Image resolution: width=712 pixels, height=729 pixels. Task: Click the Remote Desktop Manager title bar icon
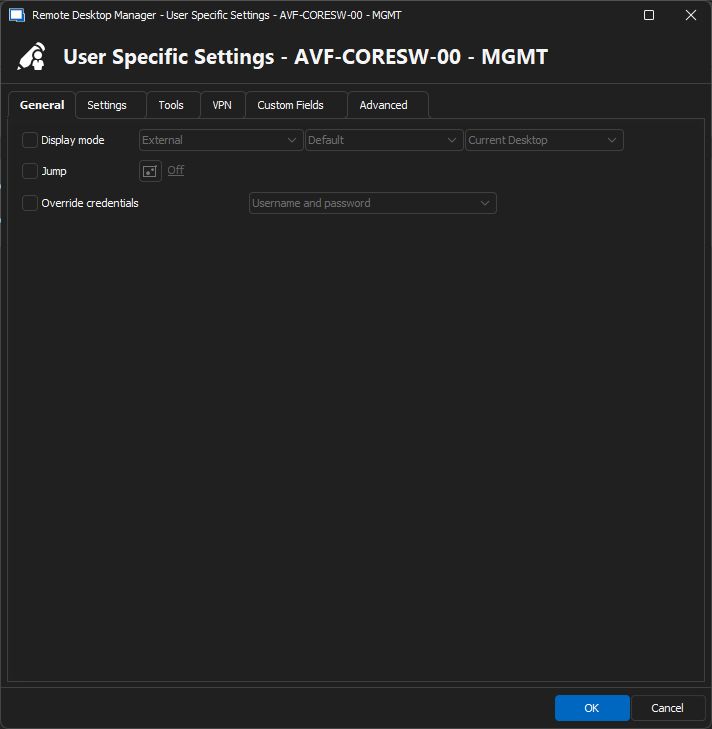click(x=17, y=15)
